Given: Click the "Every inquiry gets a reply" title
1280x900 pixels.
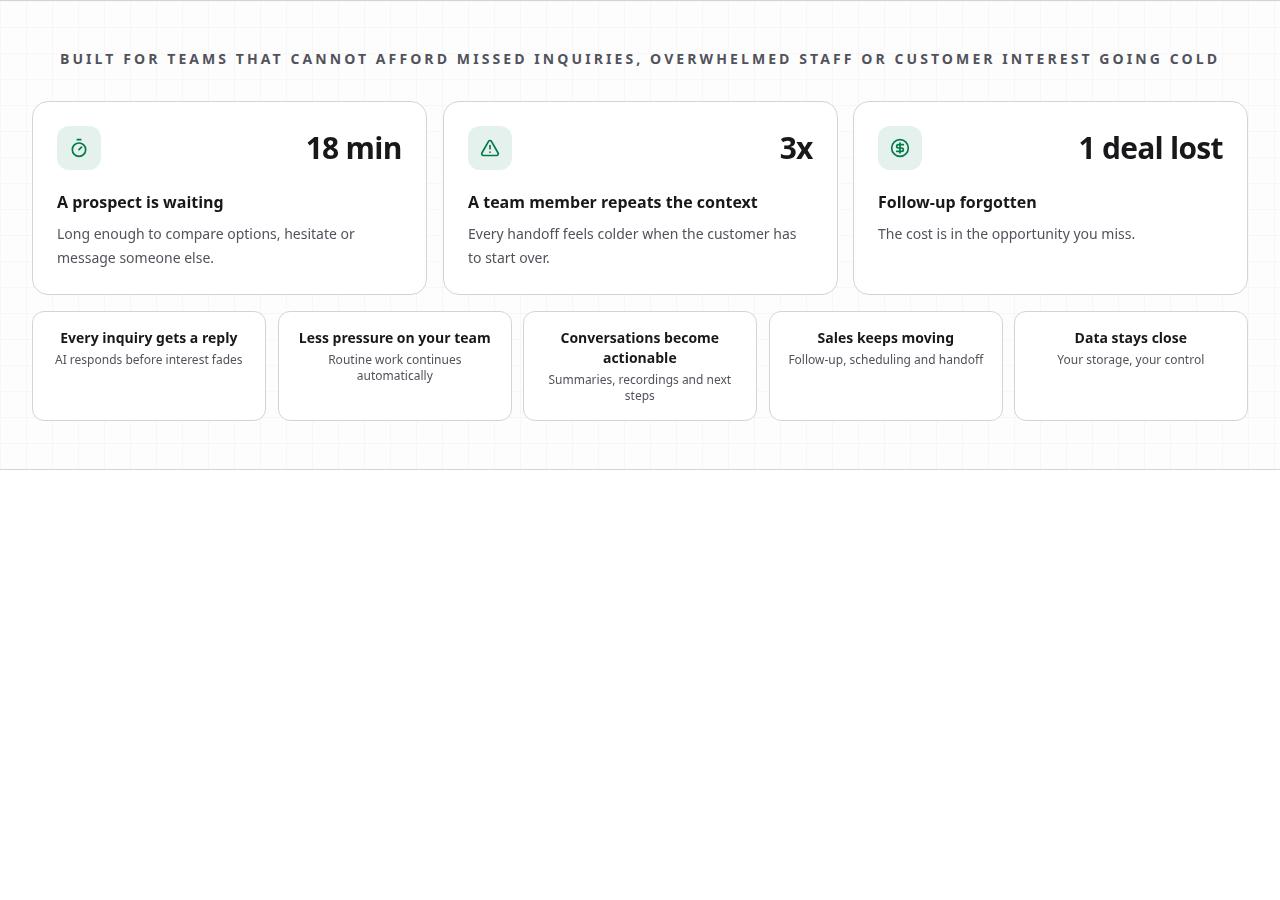Looking at the screenshot, I should point(149,338).
